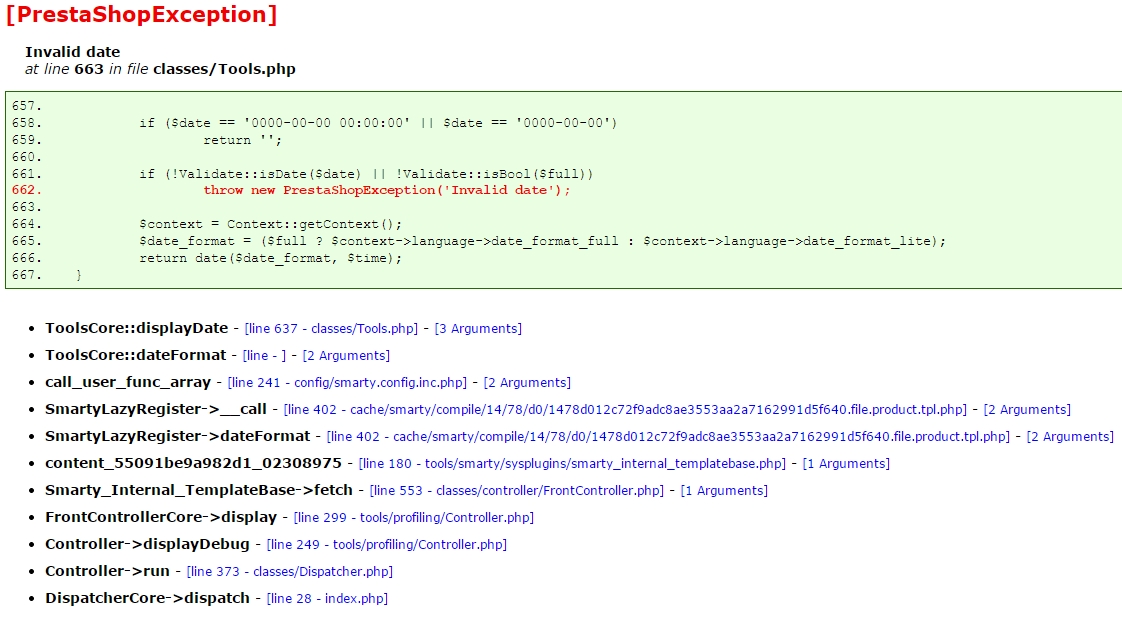Image resolution: width=1122 pixels, height=638 pixels.
Task: Click the ToolsCore::dateFormat function name
Action: [x=136, y=355]
